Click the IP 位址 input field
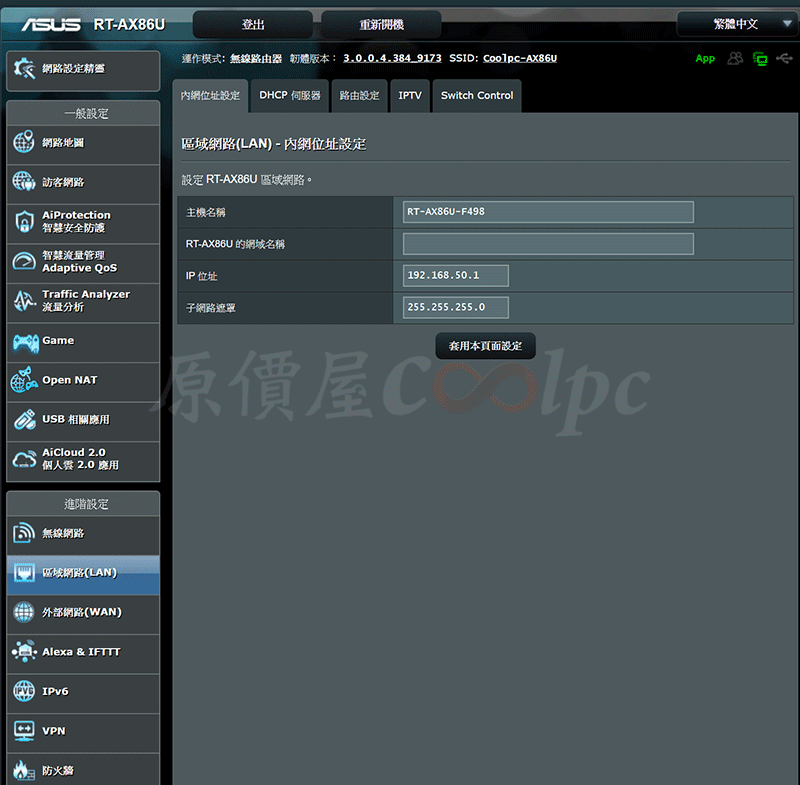The height and width of the screenshot is (785, 800). pyautogui.click(x=456, y=275)
